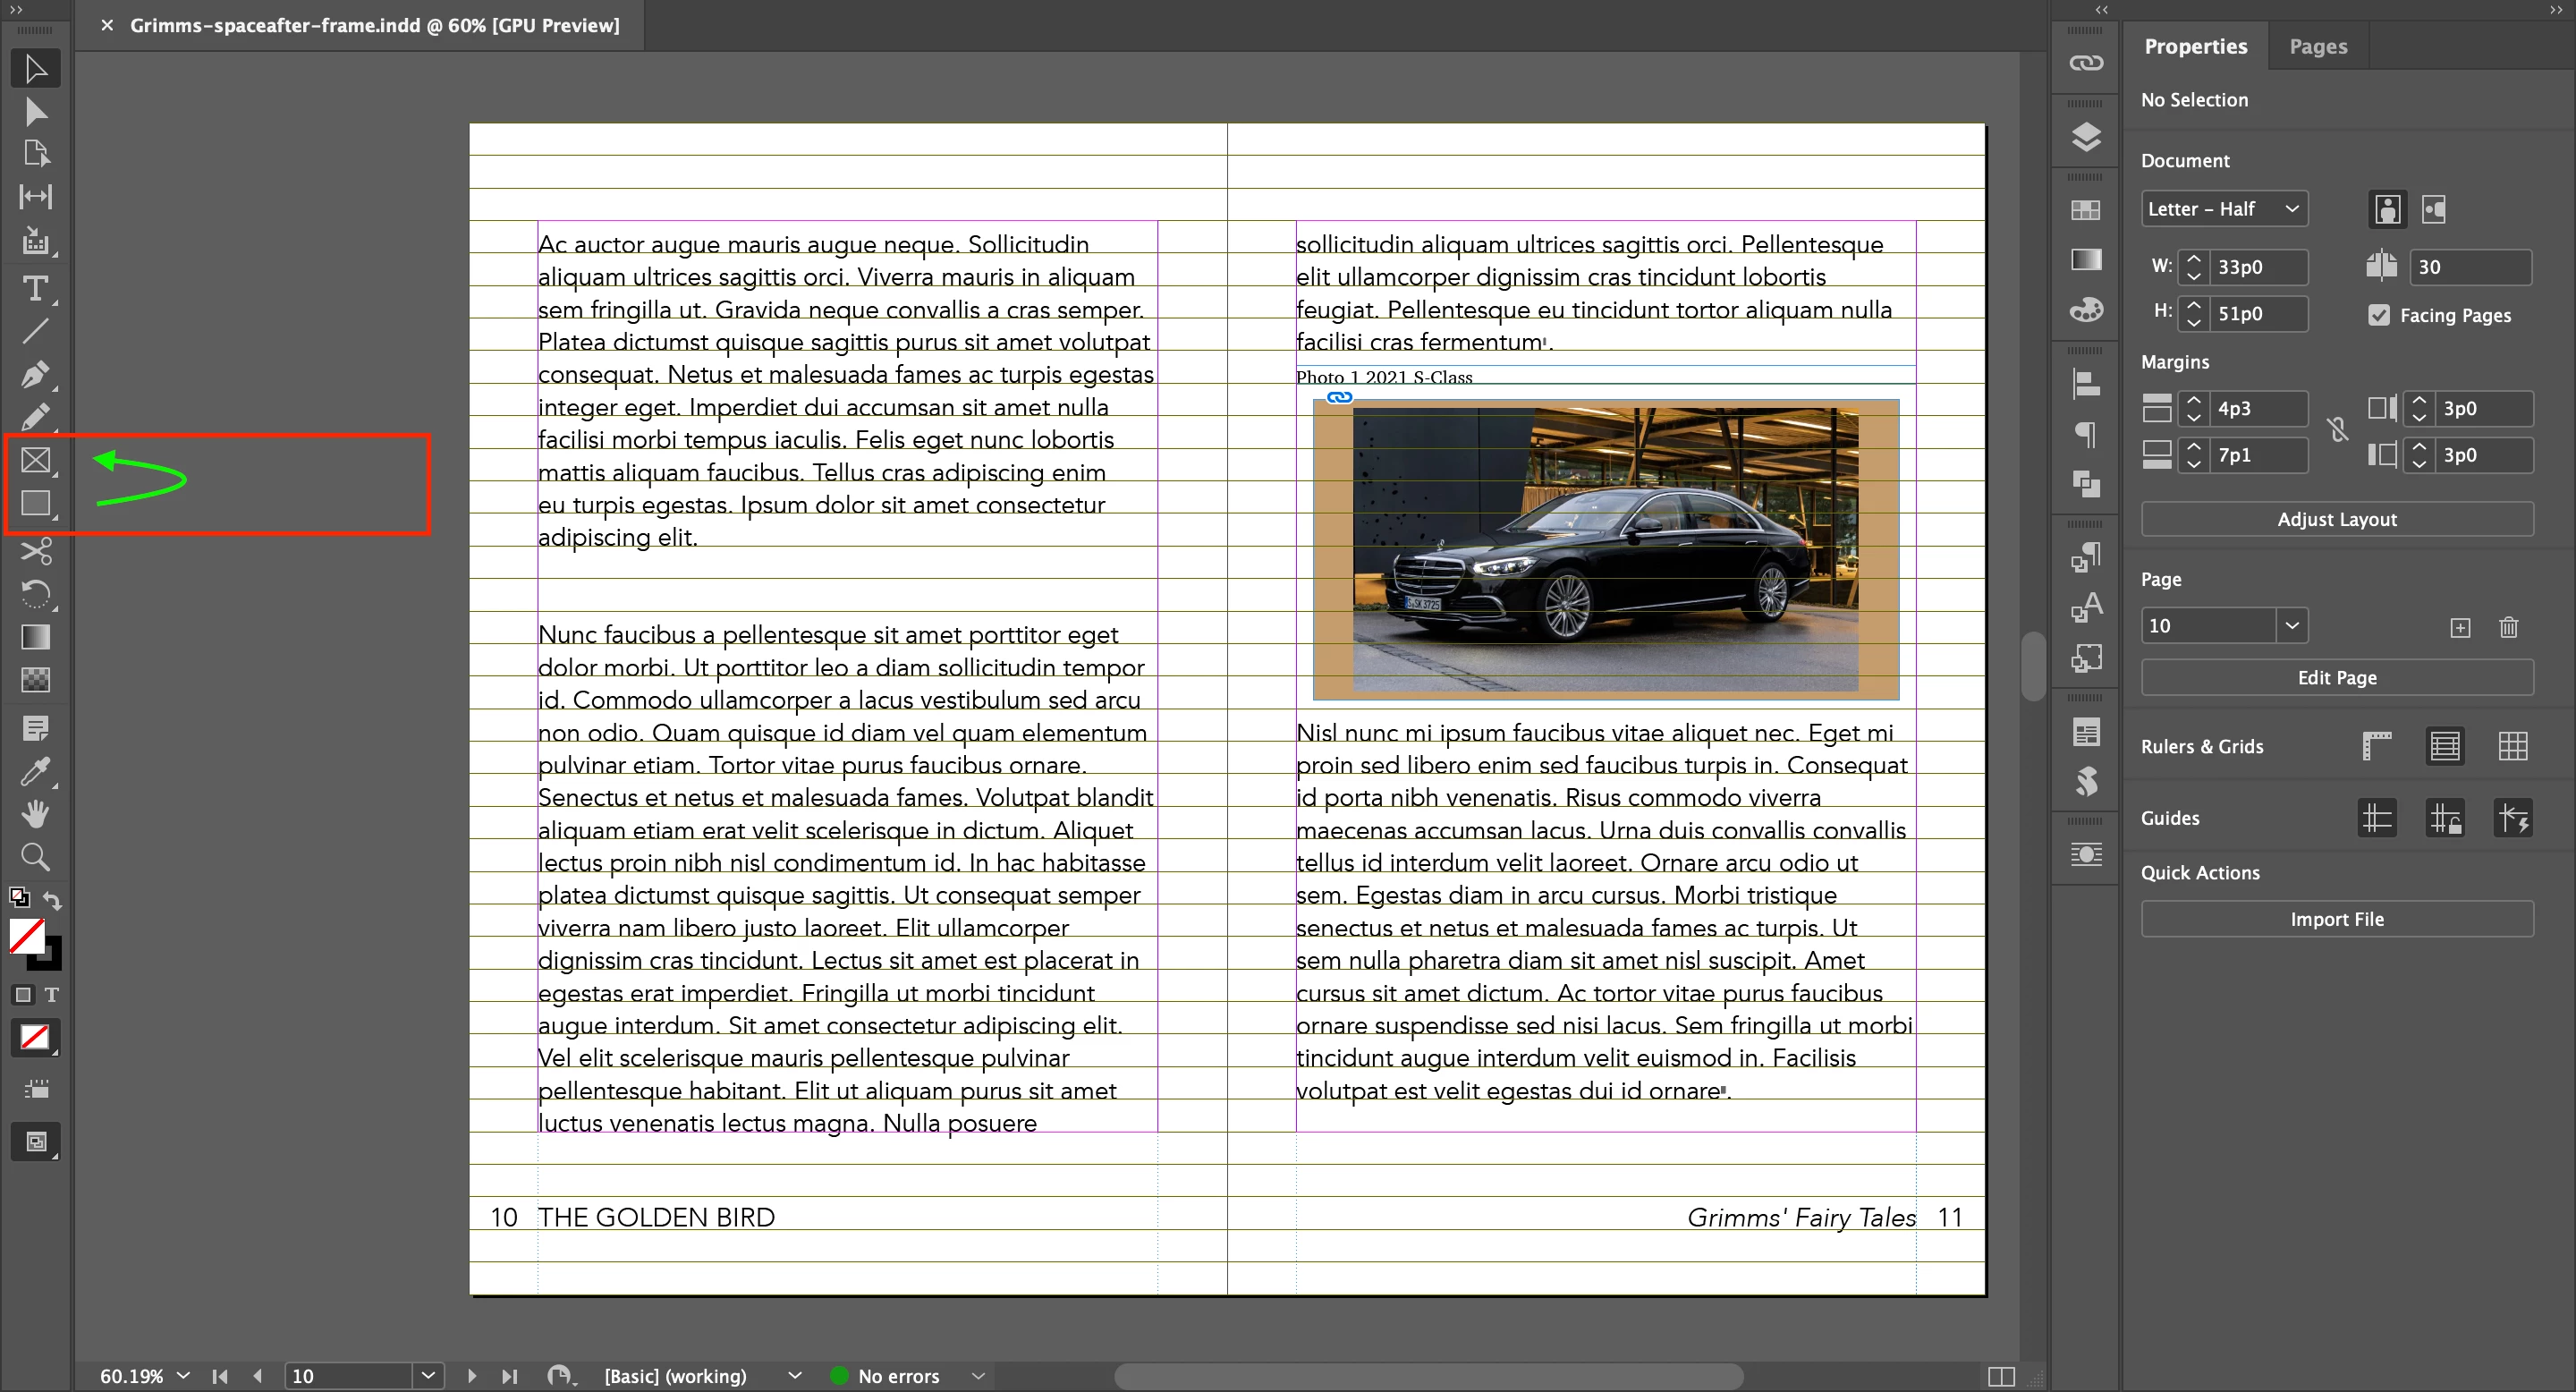Screen dimensions: 2576x1392
Task: Toggle the Facing Pages checkbox
Action: (2379, 315)
